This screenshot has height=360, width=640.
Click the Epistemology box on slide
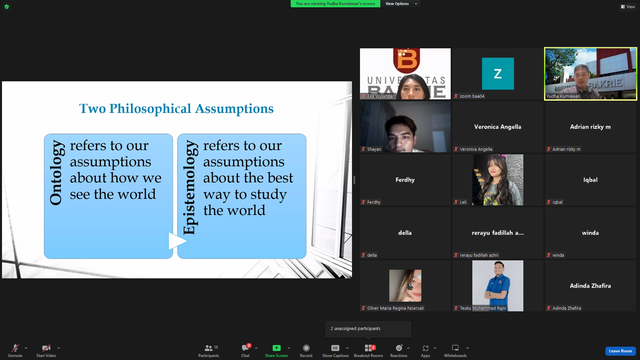[x=242, y=196]
